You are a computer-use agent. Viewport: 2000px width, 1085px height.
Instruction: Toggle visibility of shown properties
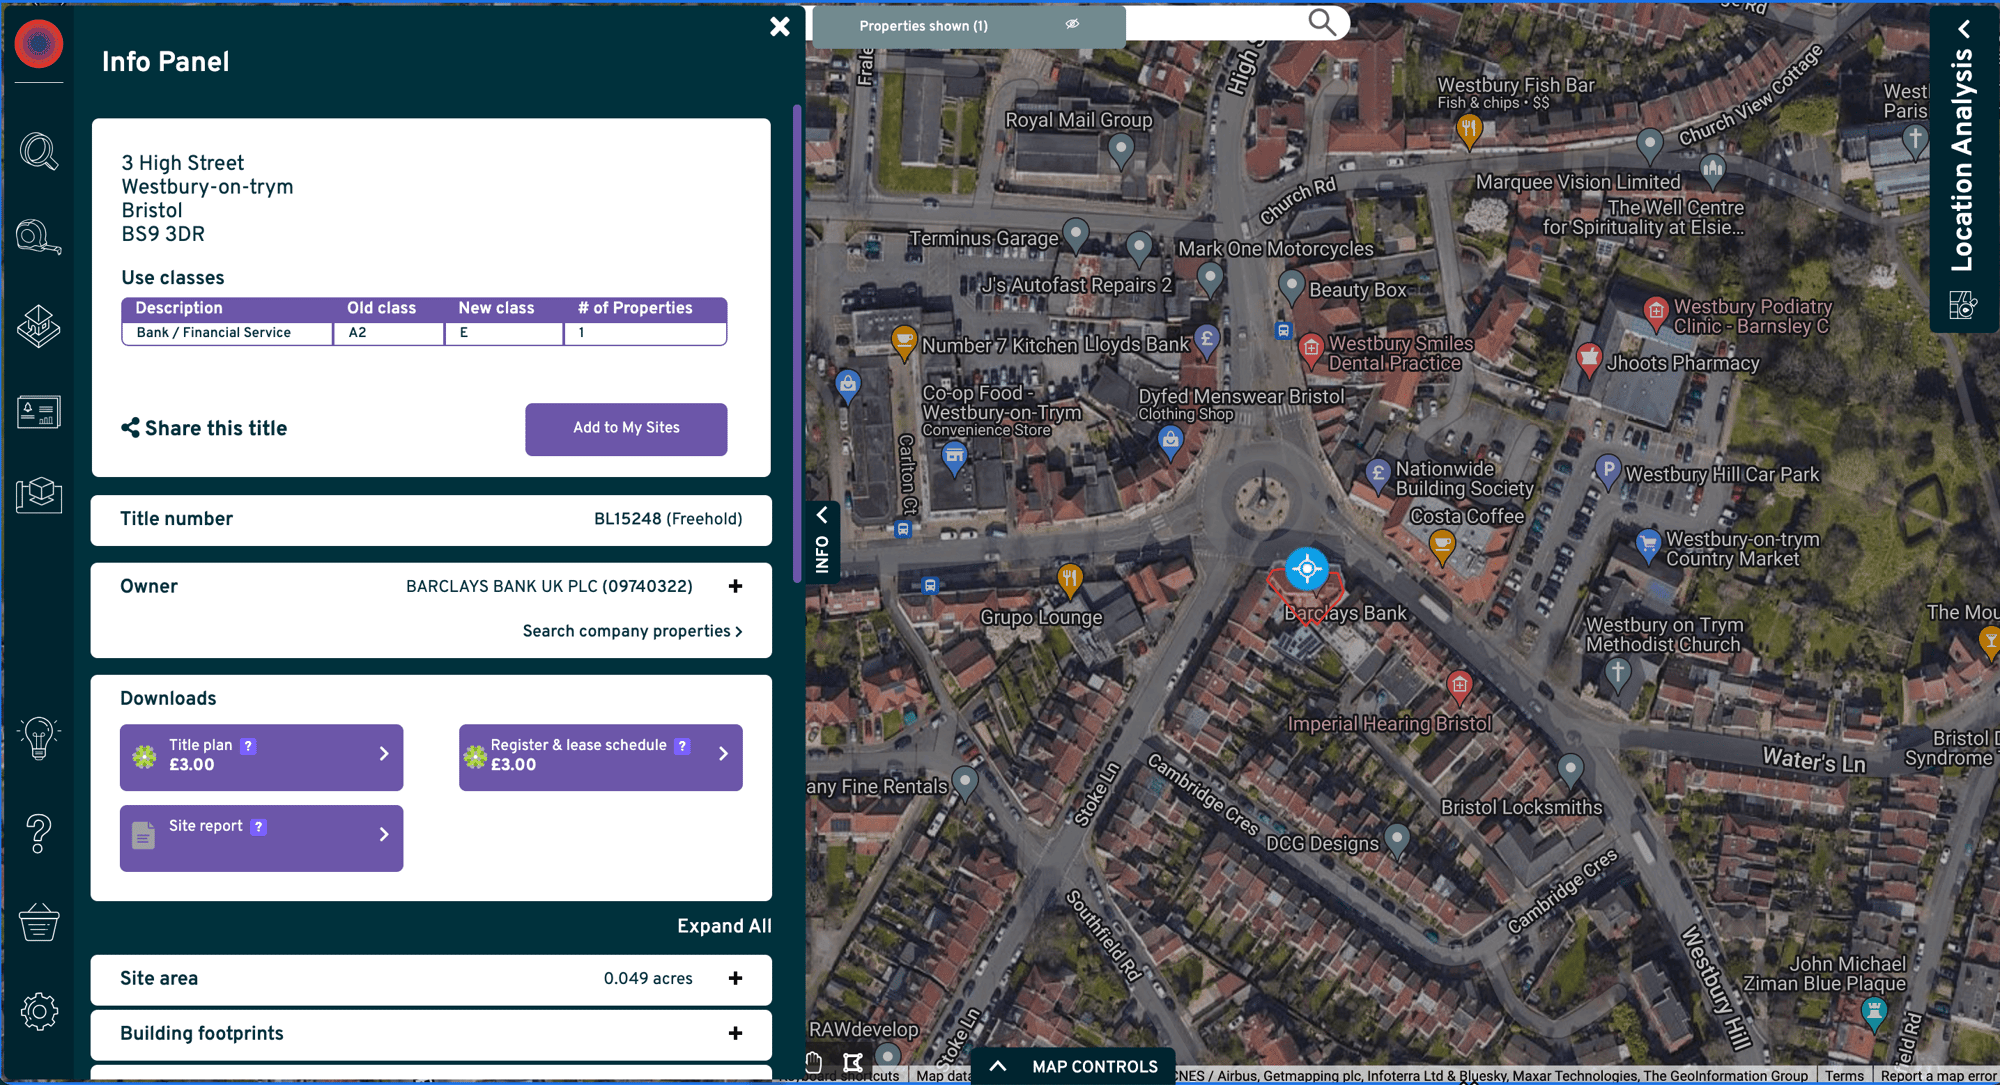coord(1072,24)
